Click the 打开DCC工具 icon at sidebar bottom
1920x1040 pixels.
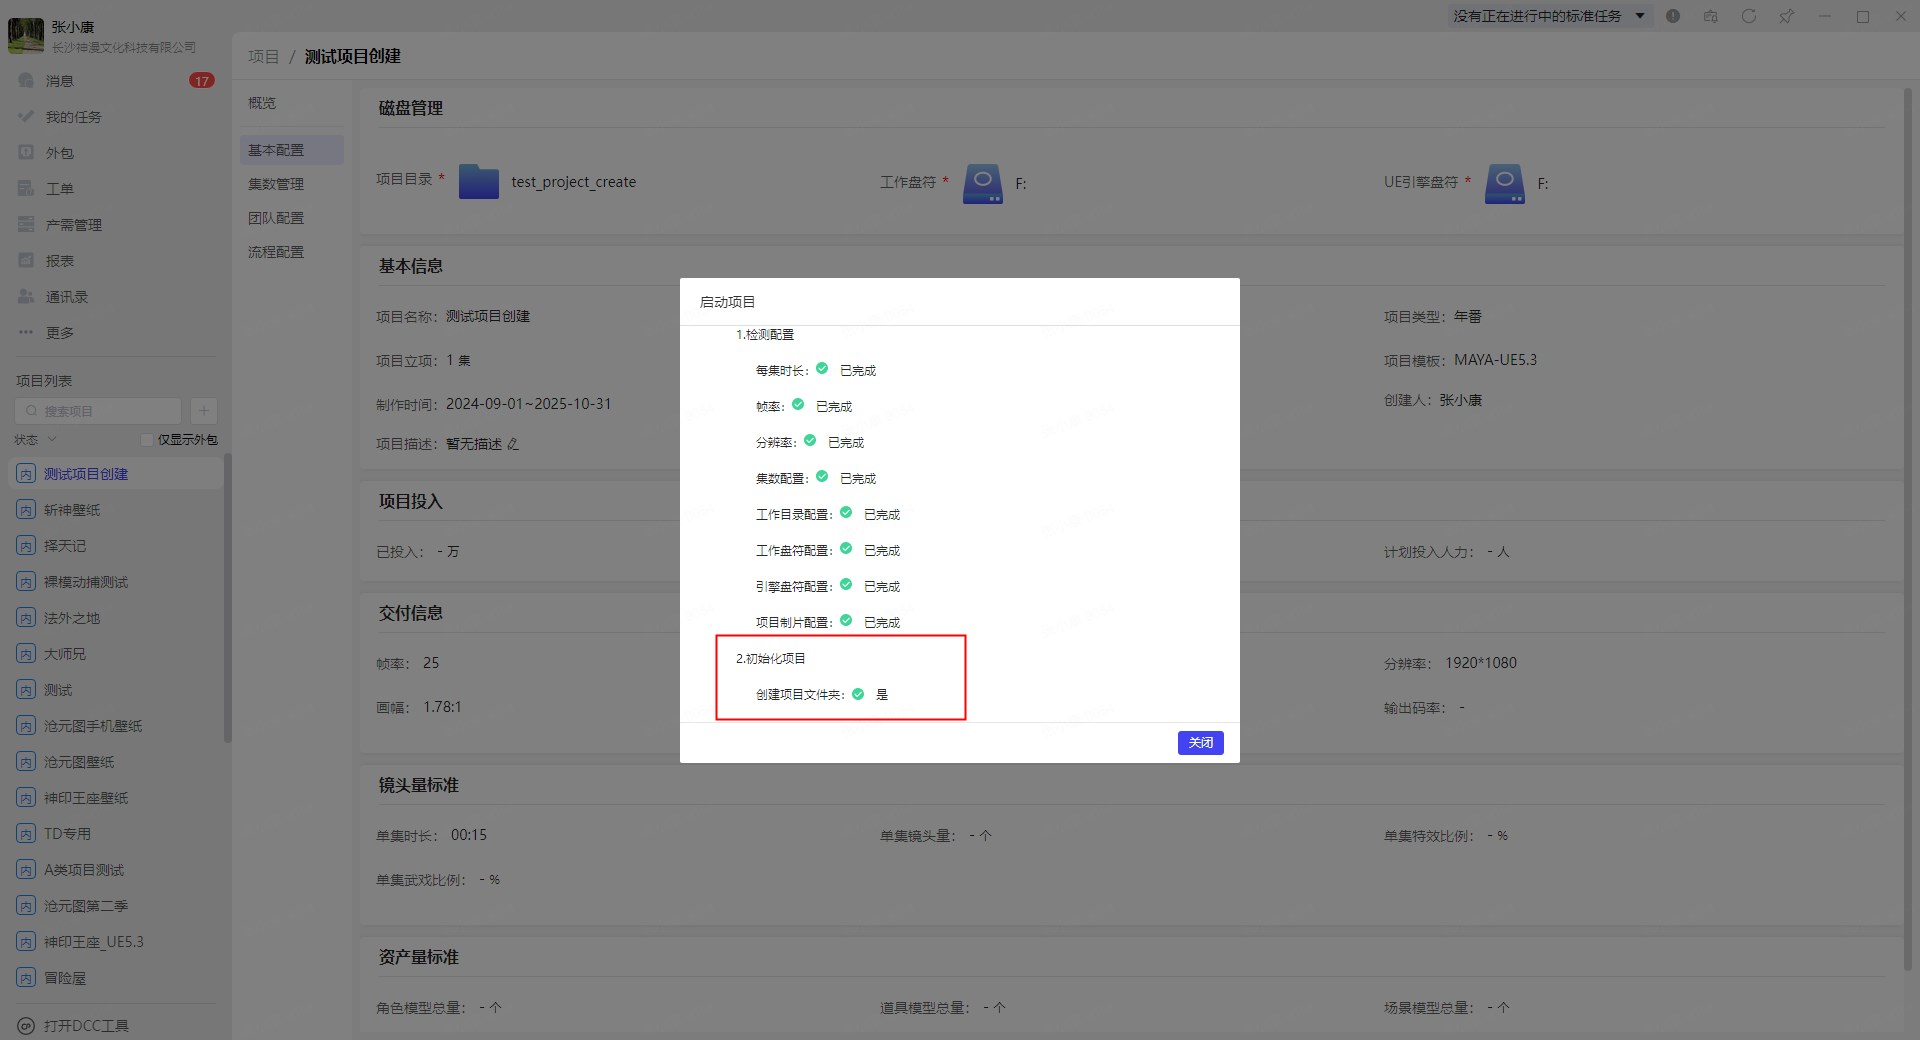tap(26, 1026)
